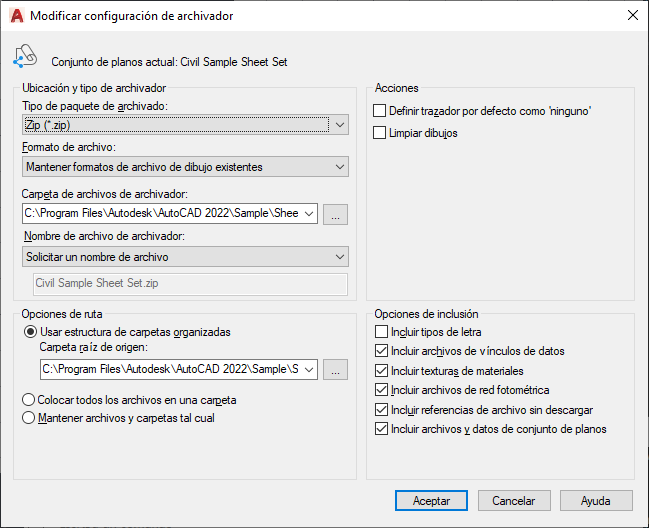Click the Cancelar button
Screen dimensions: 649x528
coord(514,501)
